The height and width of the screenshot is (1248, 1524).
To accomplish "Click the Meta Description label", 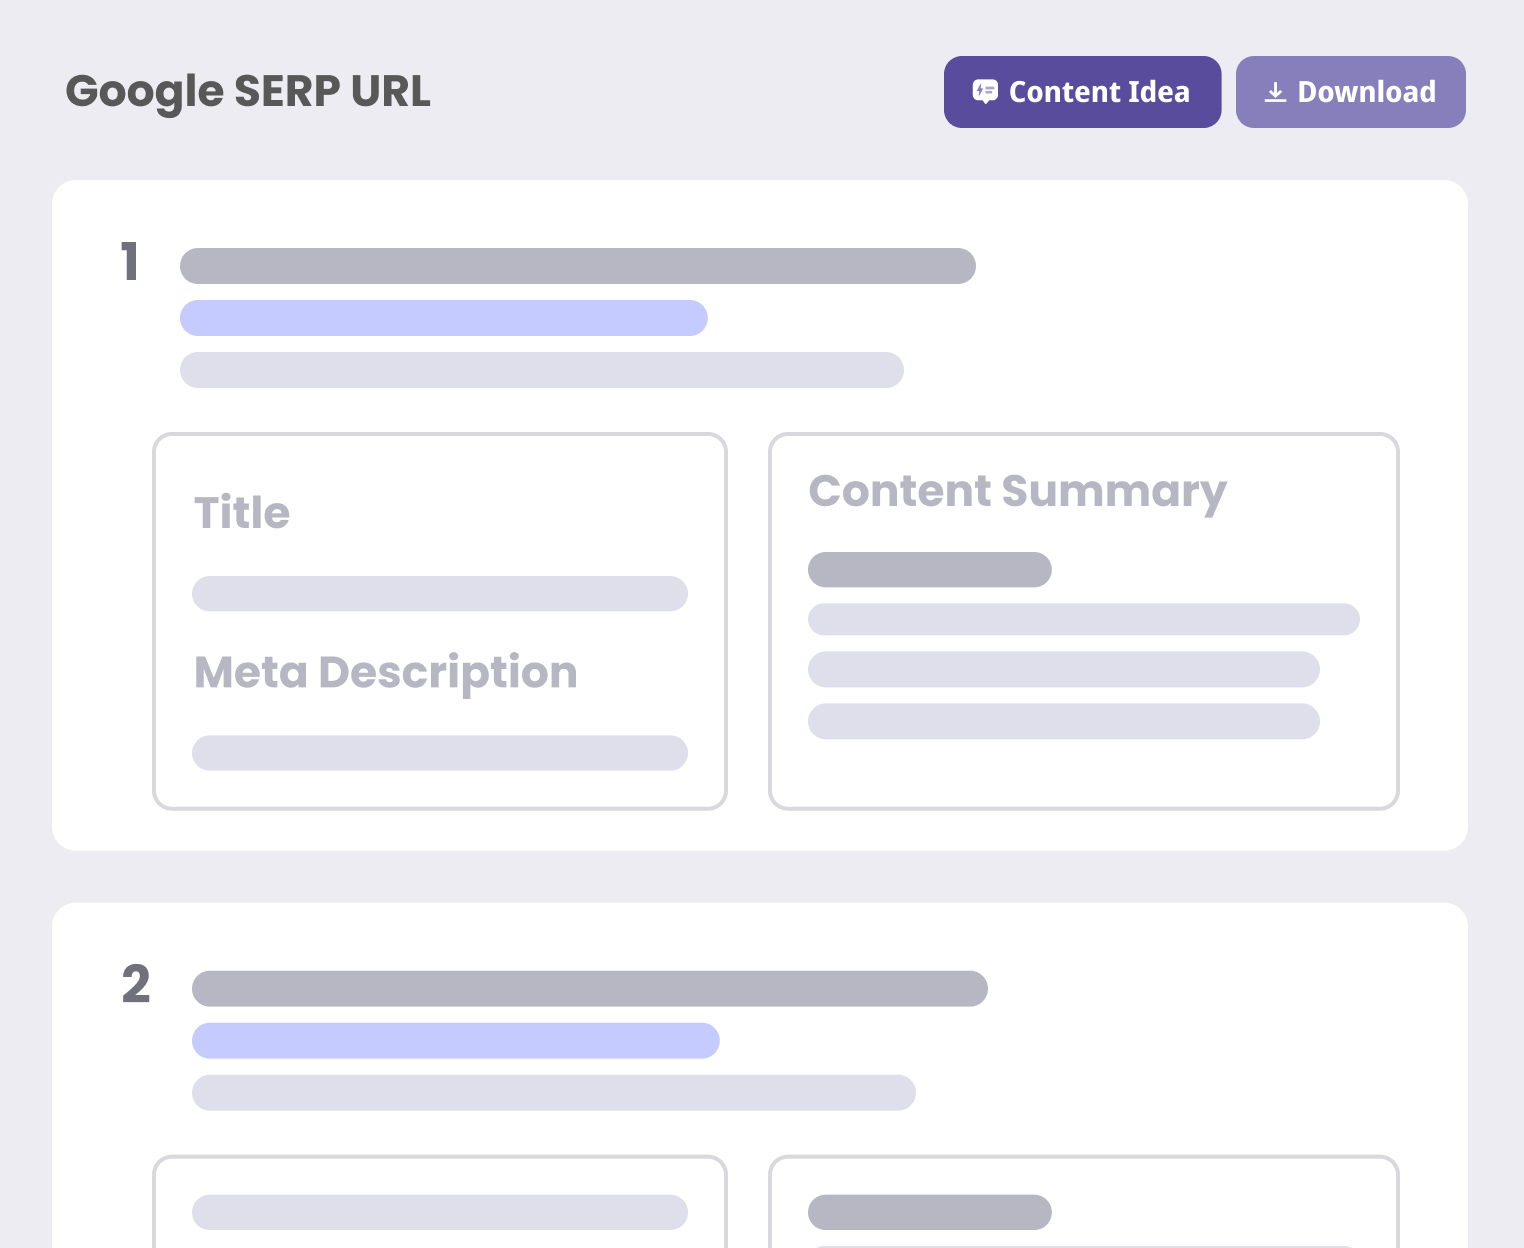I will coord(385,672).
